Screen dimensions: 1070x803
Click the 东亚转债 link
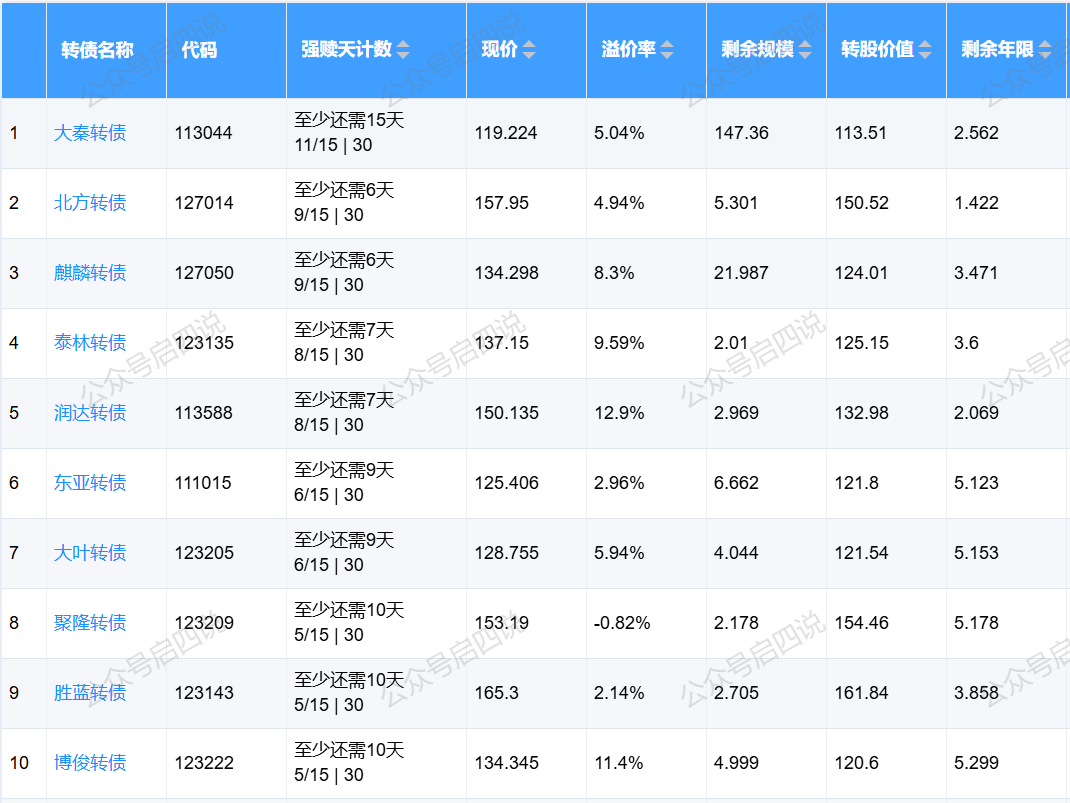click(x=90, y=483)
